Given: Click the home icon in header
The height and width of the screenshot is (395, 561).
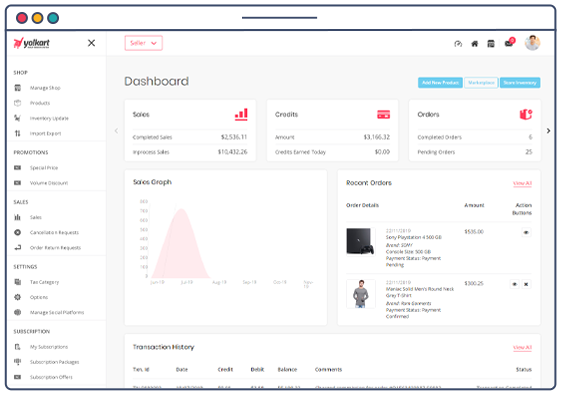Looking at the screenshot, I should coord(474,44).
